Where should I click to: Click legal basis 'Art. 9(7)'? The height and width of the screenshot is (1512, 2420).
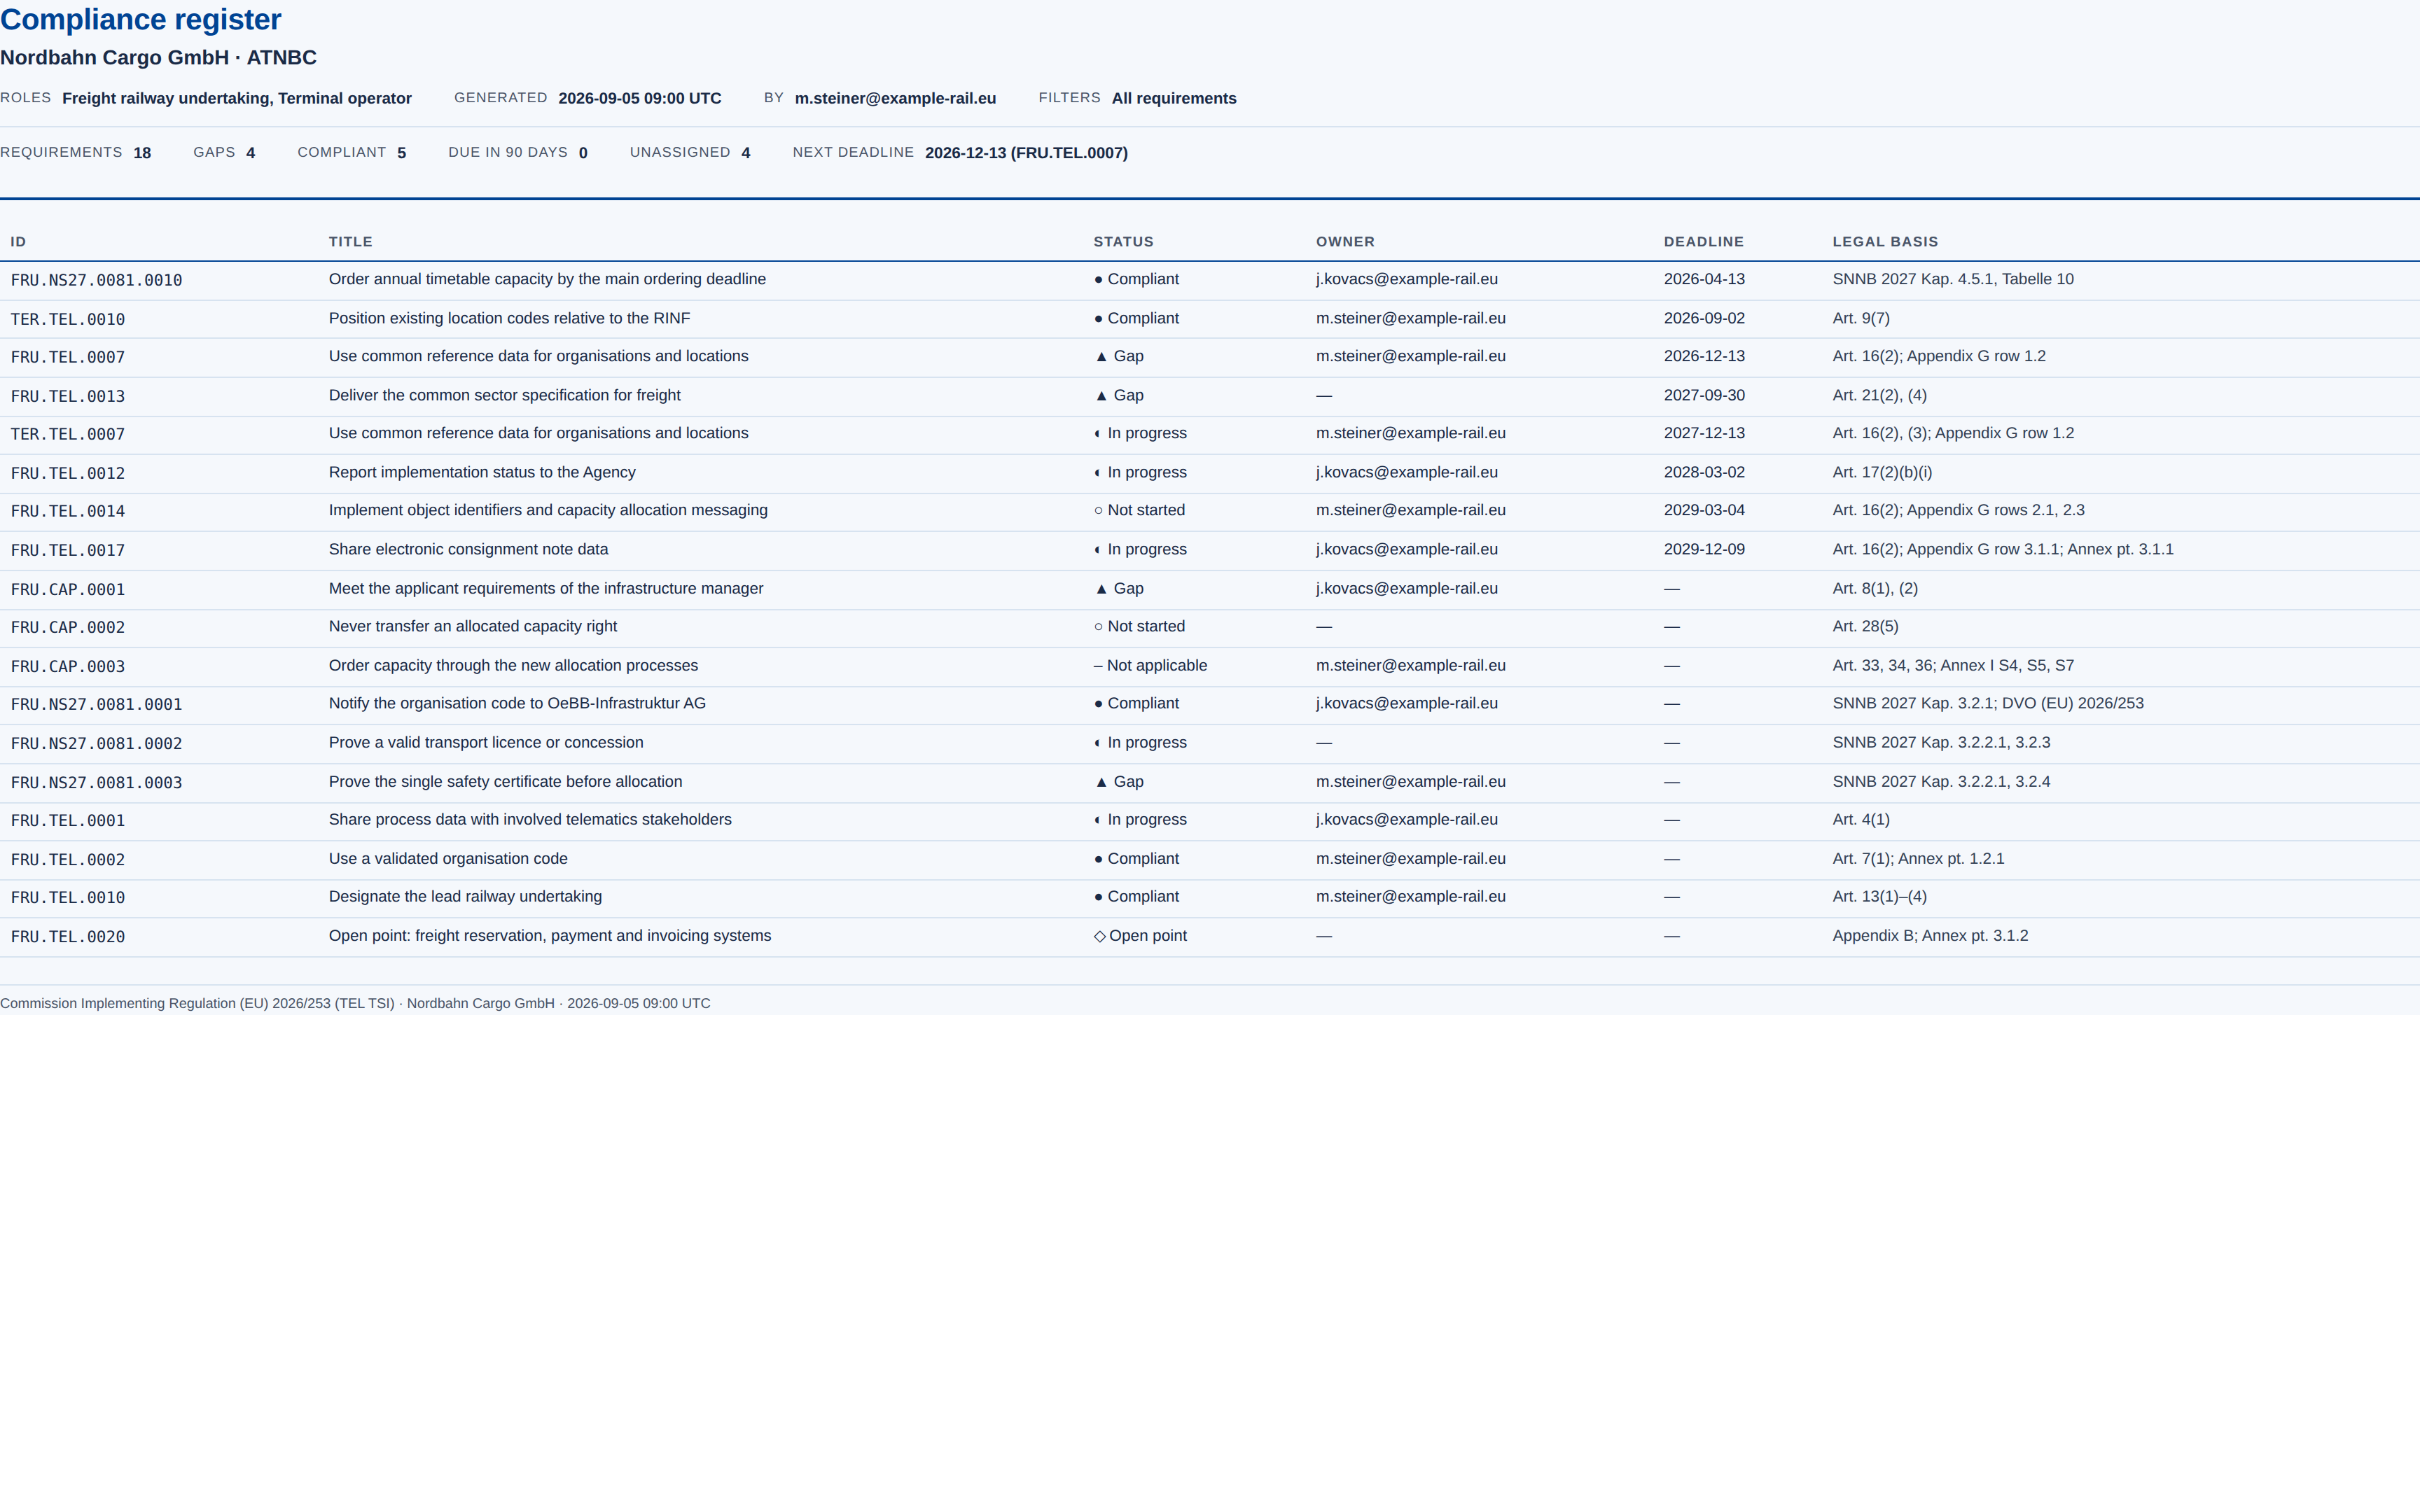tap(1861, 318)
